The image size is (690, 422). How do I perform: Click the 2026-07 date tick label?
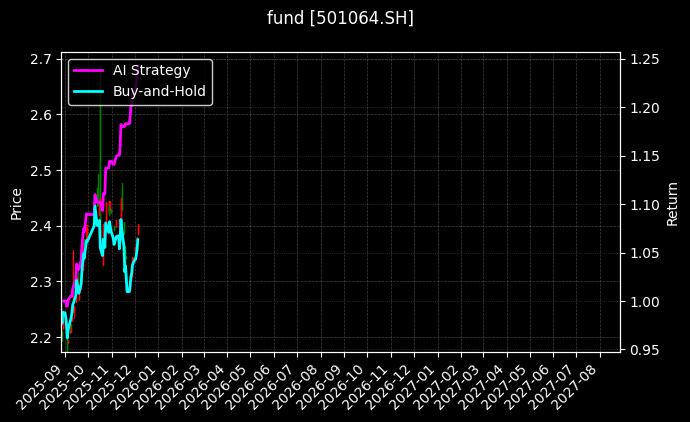click(x=272, y=386)
